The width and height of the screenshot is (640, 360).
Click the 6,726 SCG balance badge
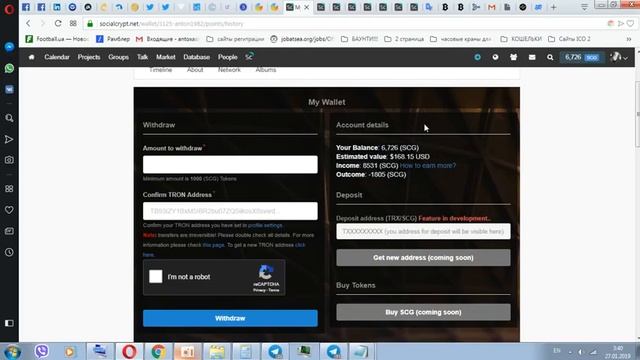click(582, 57)
